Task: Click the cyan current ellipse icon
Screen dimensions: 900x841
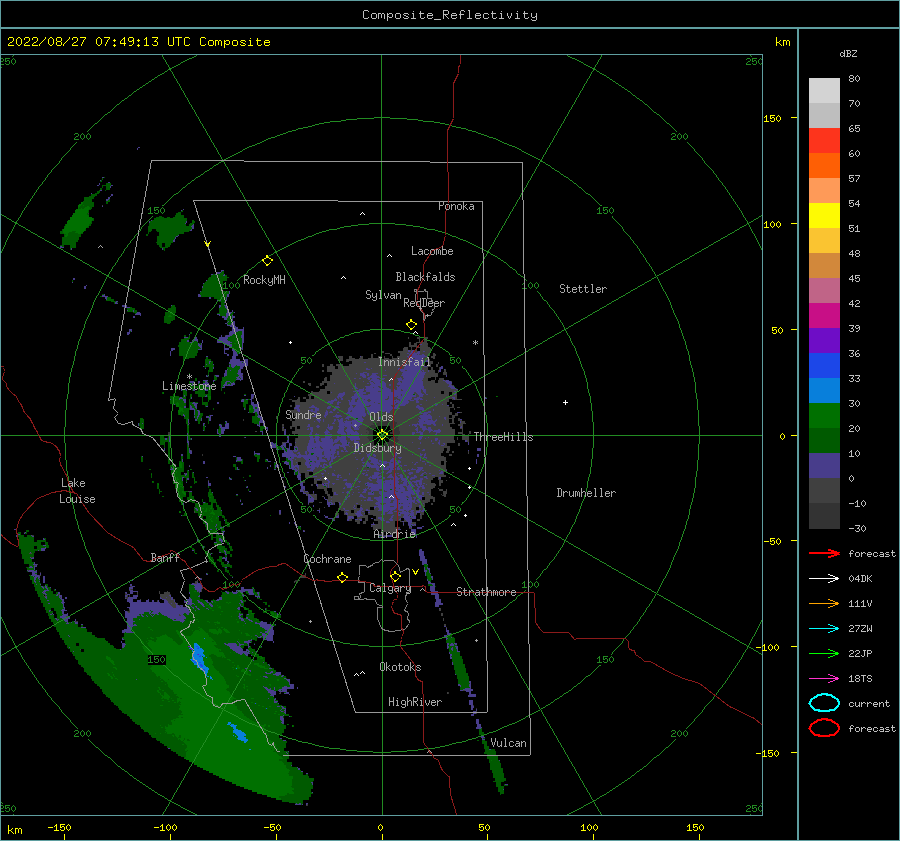Action: coord(824,703)
